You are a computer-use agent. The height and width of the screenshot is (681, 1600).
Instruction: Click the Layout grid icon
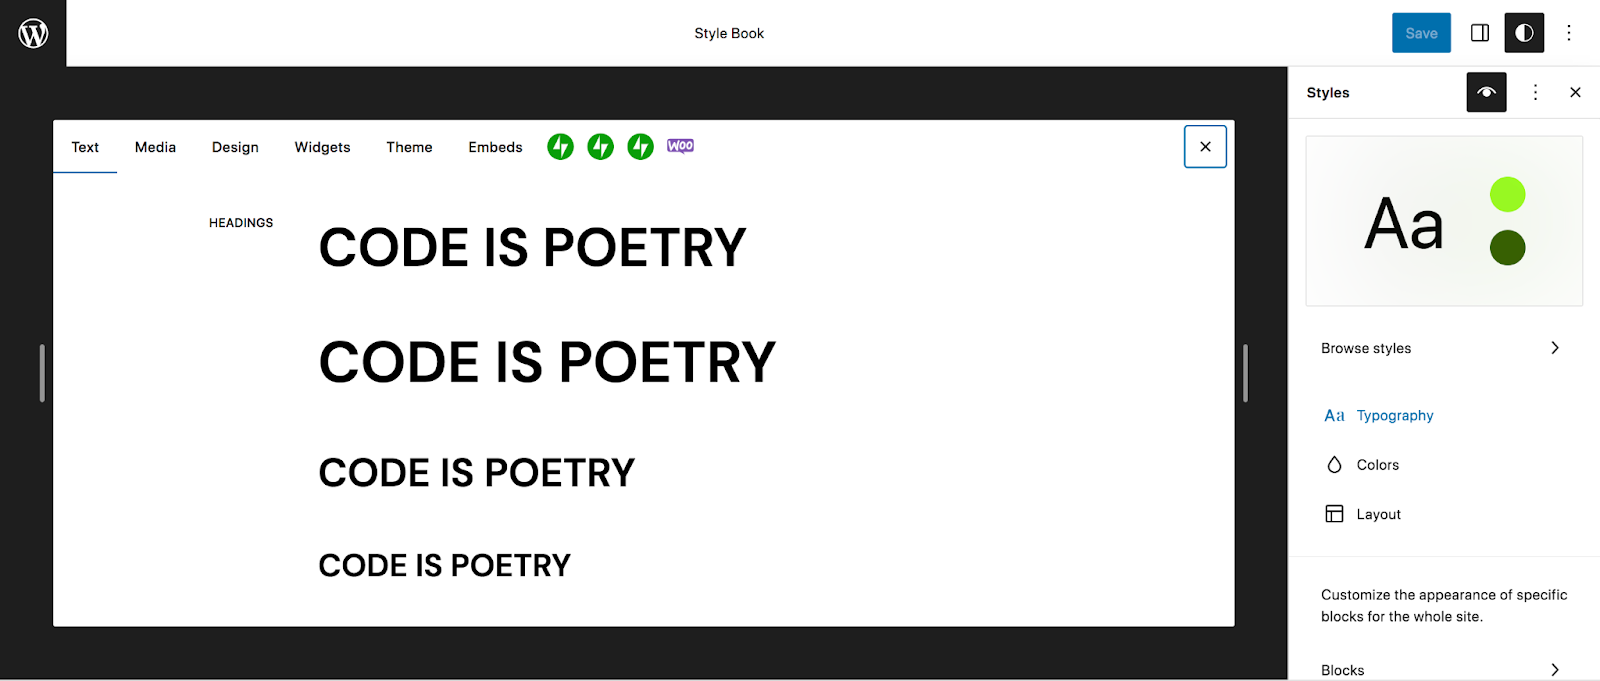[1334, 514]
